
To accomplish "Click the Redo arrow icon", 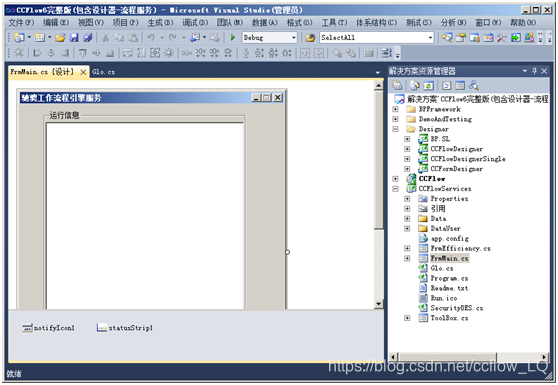I will click(173, 37).
